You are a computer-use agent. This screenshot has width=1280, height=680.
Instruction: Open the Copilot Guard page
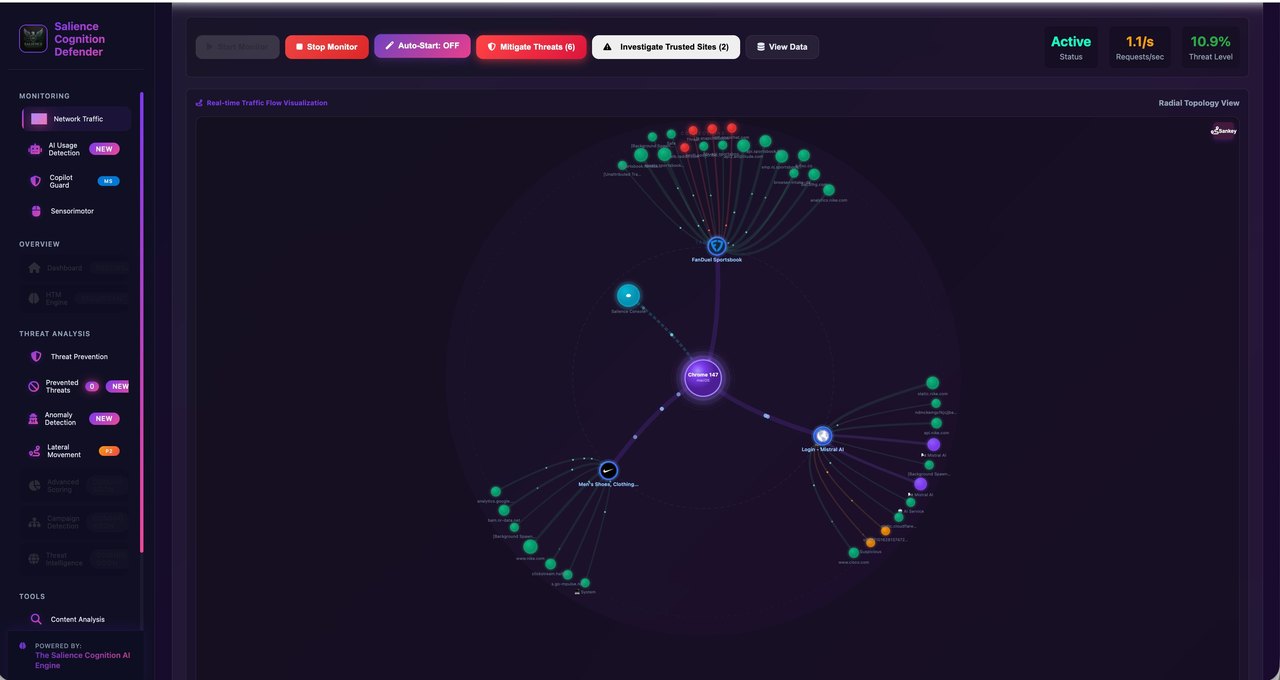pyautogui.click(x=74, y=181)
